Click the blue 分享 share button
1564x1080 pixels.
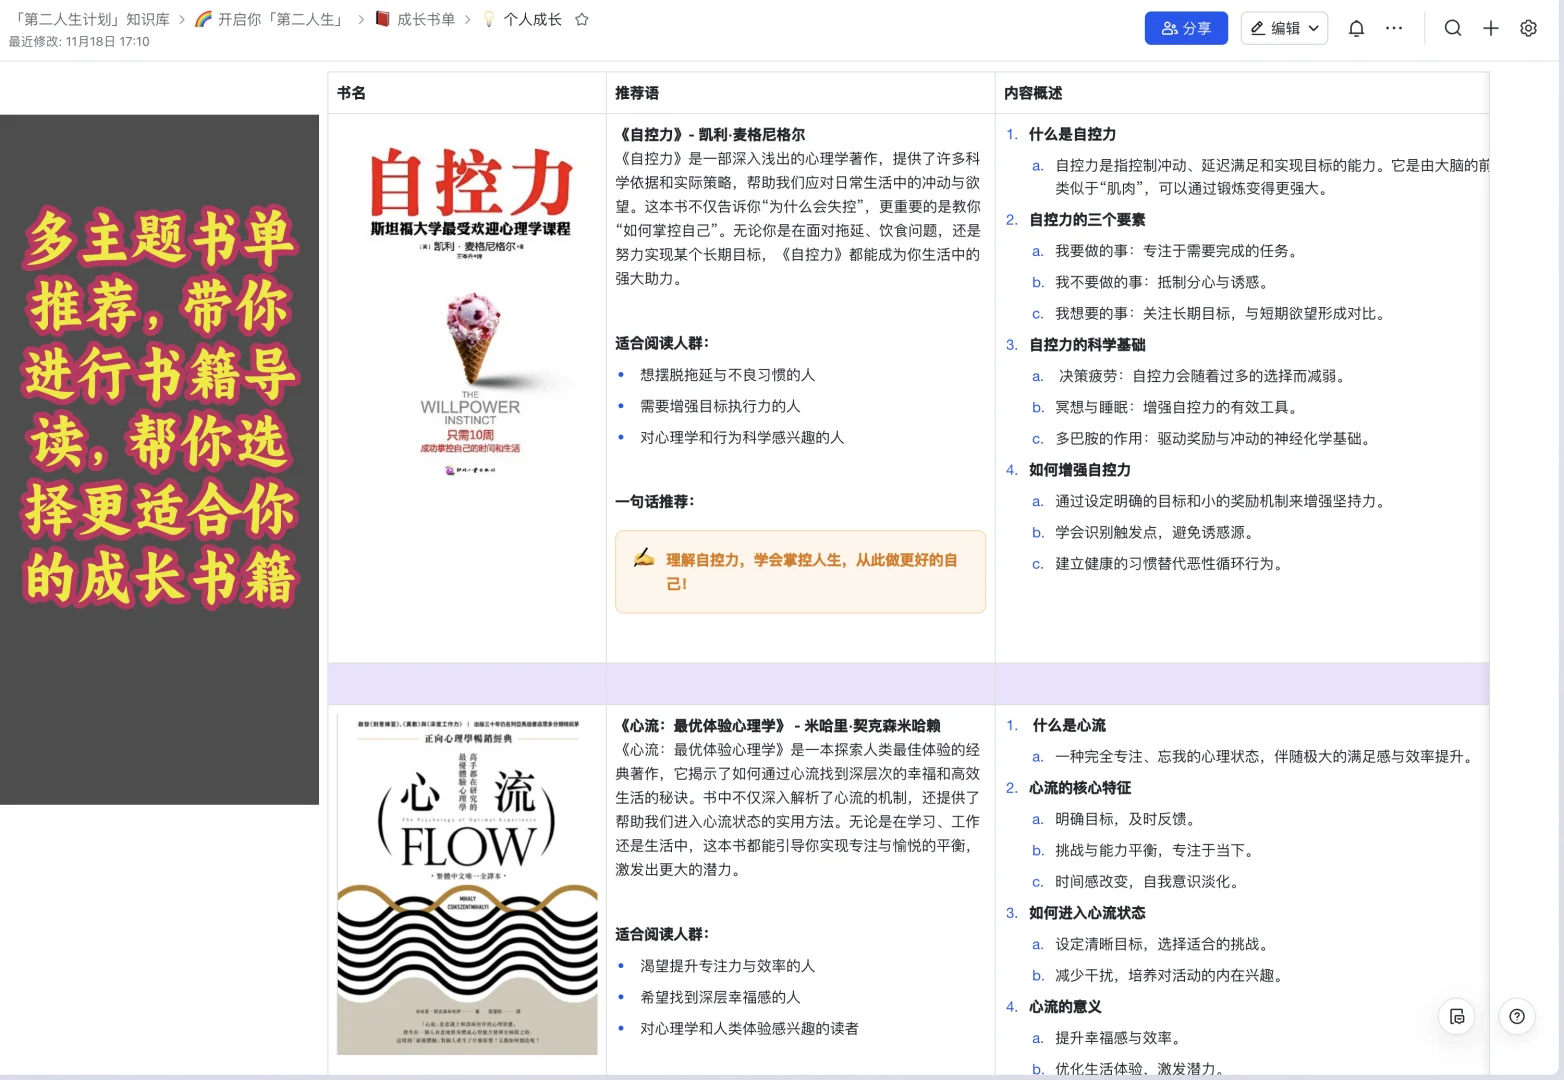click(1185, 28)
